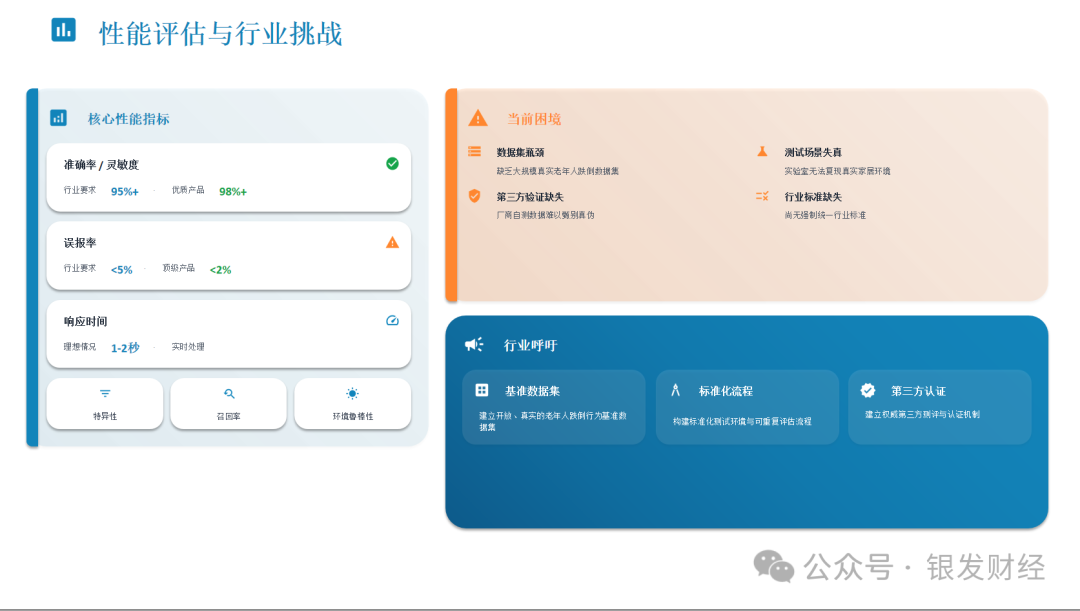Click the flask icon beside 测试场景失真
The width and height of the screenshot is (1080, 611).
pyautogui.click(x=762, y=152)
